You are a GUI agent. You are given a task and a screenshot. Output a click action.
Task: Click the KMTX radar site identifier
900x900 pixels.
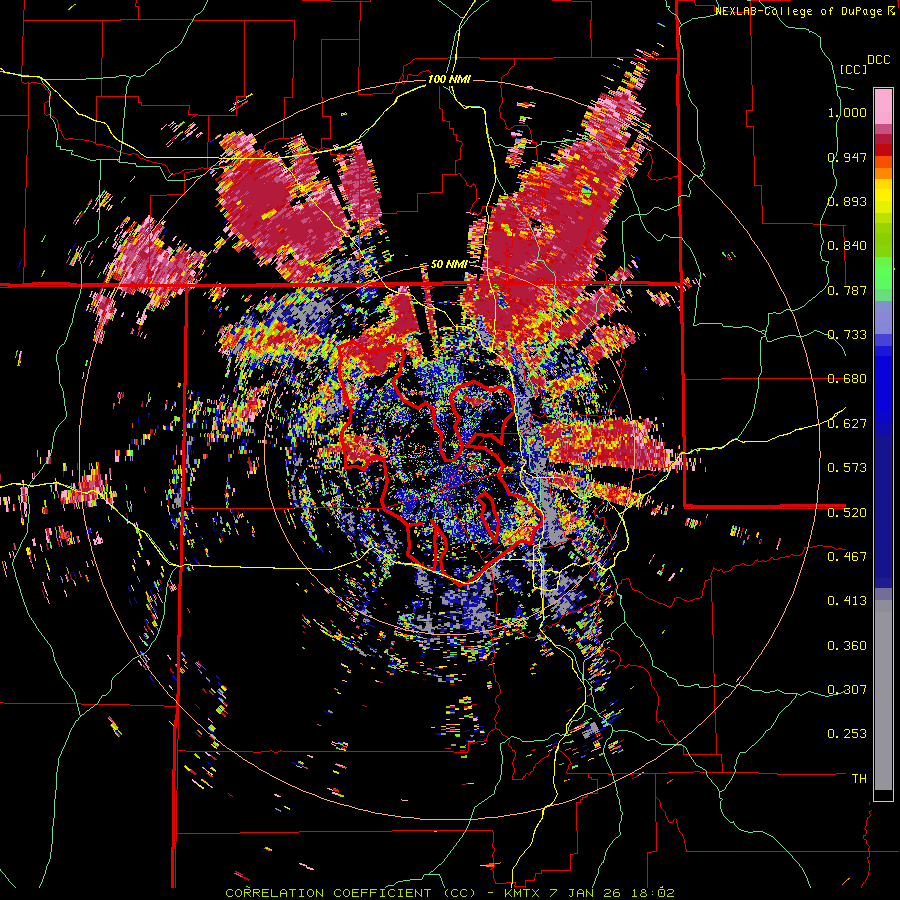pyautogui.click(x=523, y=893)
